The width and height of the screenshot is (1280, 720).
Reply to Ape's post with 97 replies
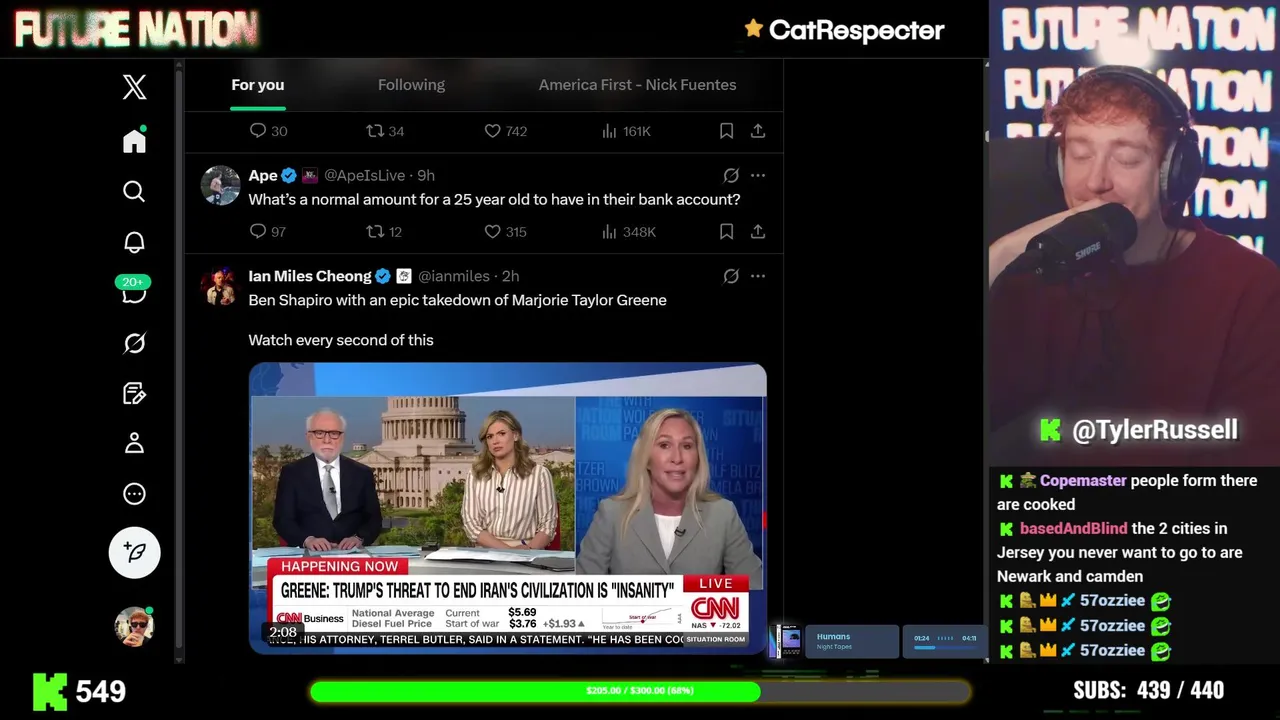267,232
